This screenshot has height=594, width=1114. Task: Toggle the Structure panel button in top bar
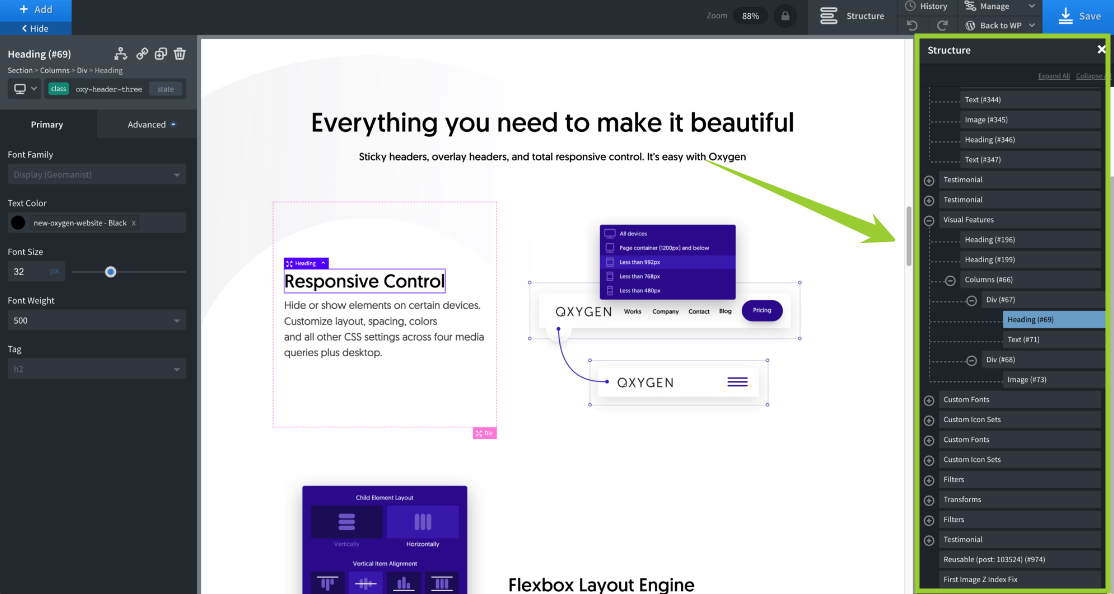click(x=853, y=16)
